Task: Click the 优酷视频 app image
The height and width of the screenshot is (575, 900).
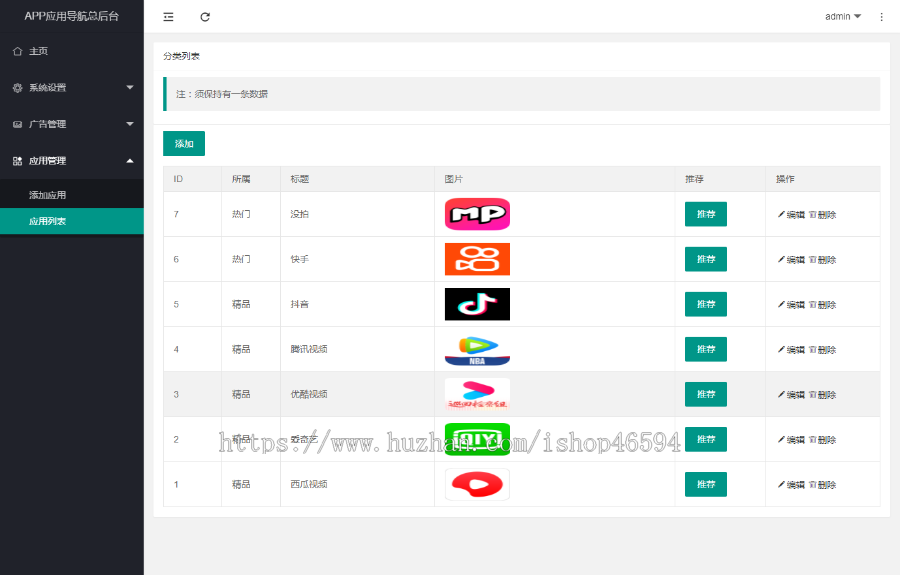Action: [477, 394]
